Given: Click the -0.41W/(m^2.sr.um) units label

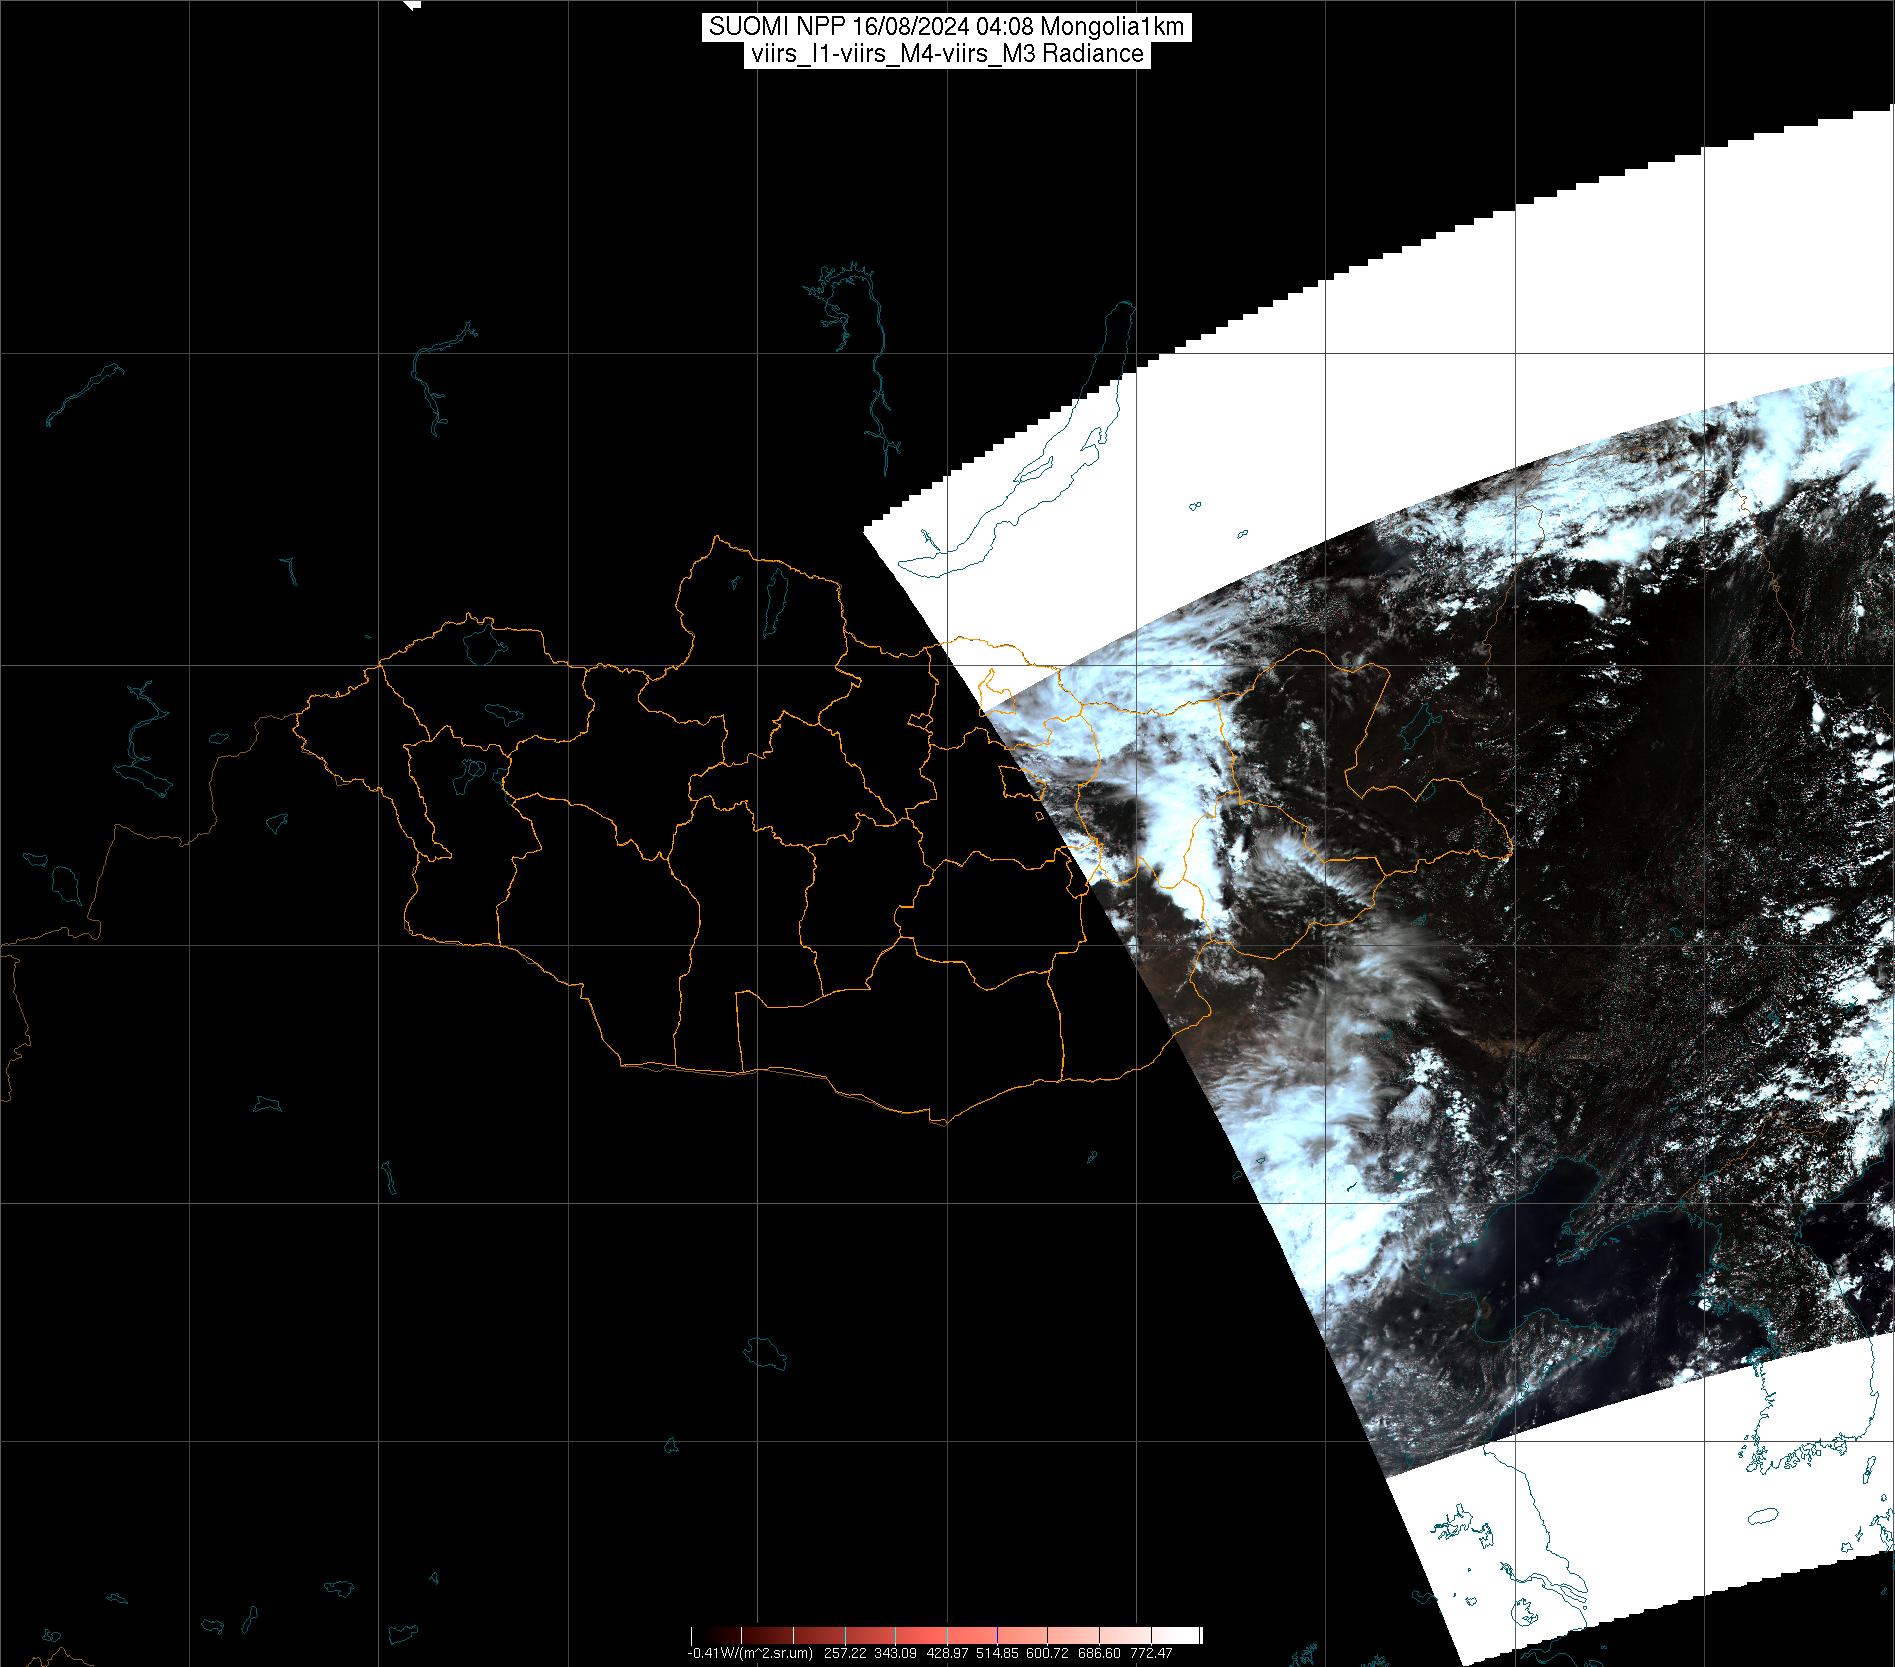Looking at the screenshot, I should (x=750, y=1652).
